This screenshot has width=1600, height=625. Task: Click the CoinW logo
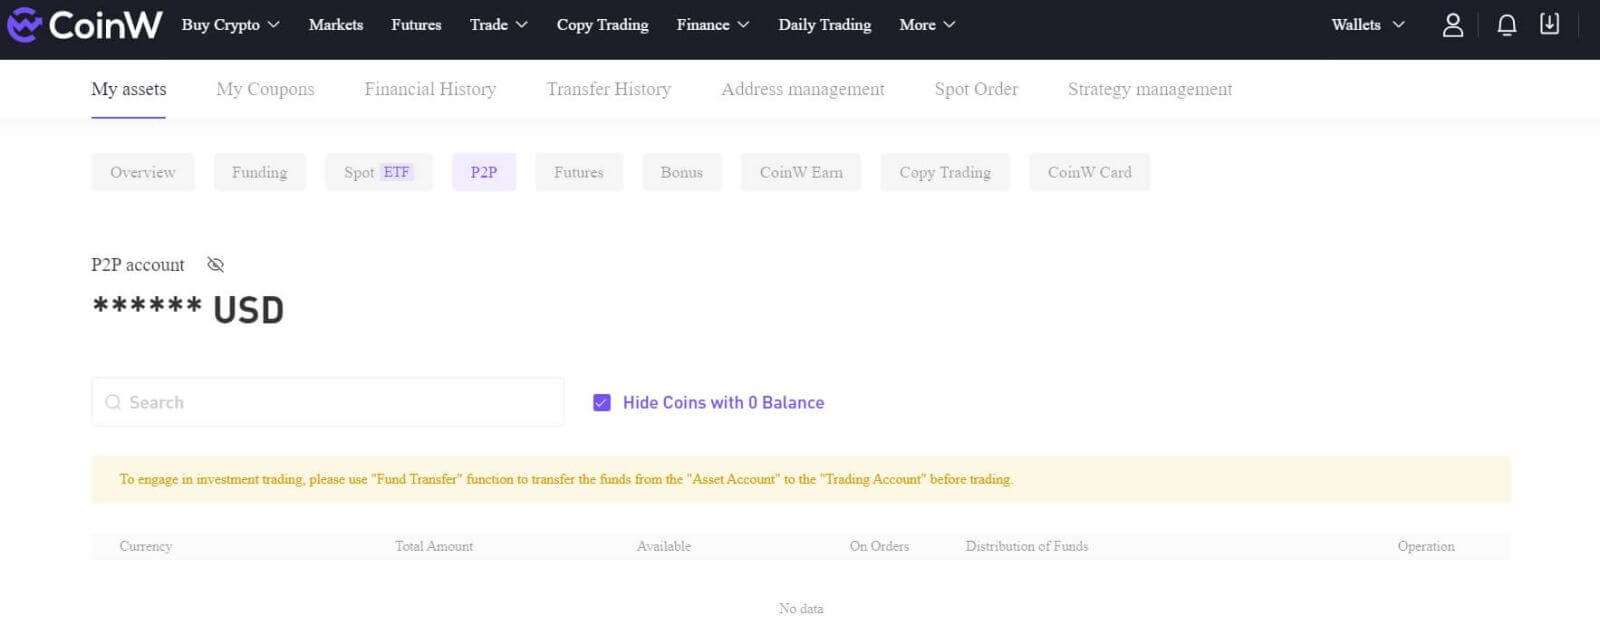pos(84,24)
